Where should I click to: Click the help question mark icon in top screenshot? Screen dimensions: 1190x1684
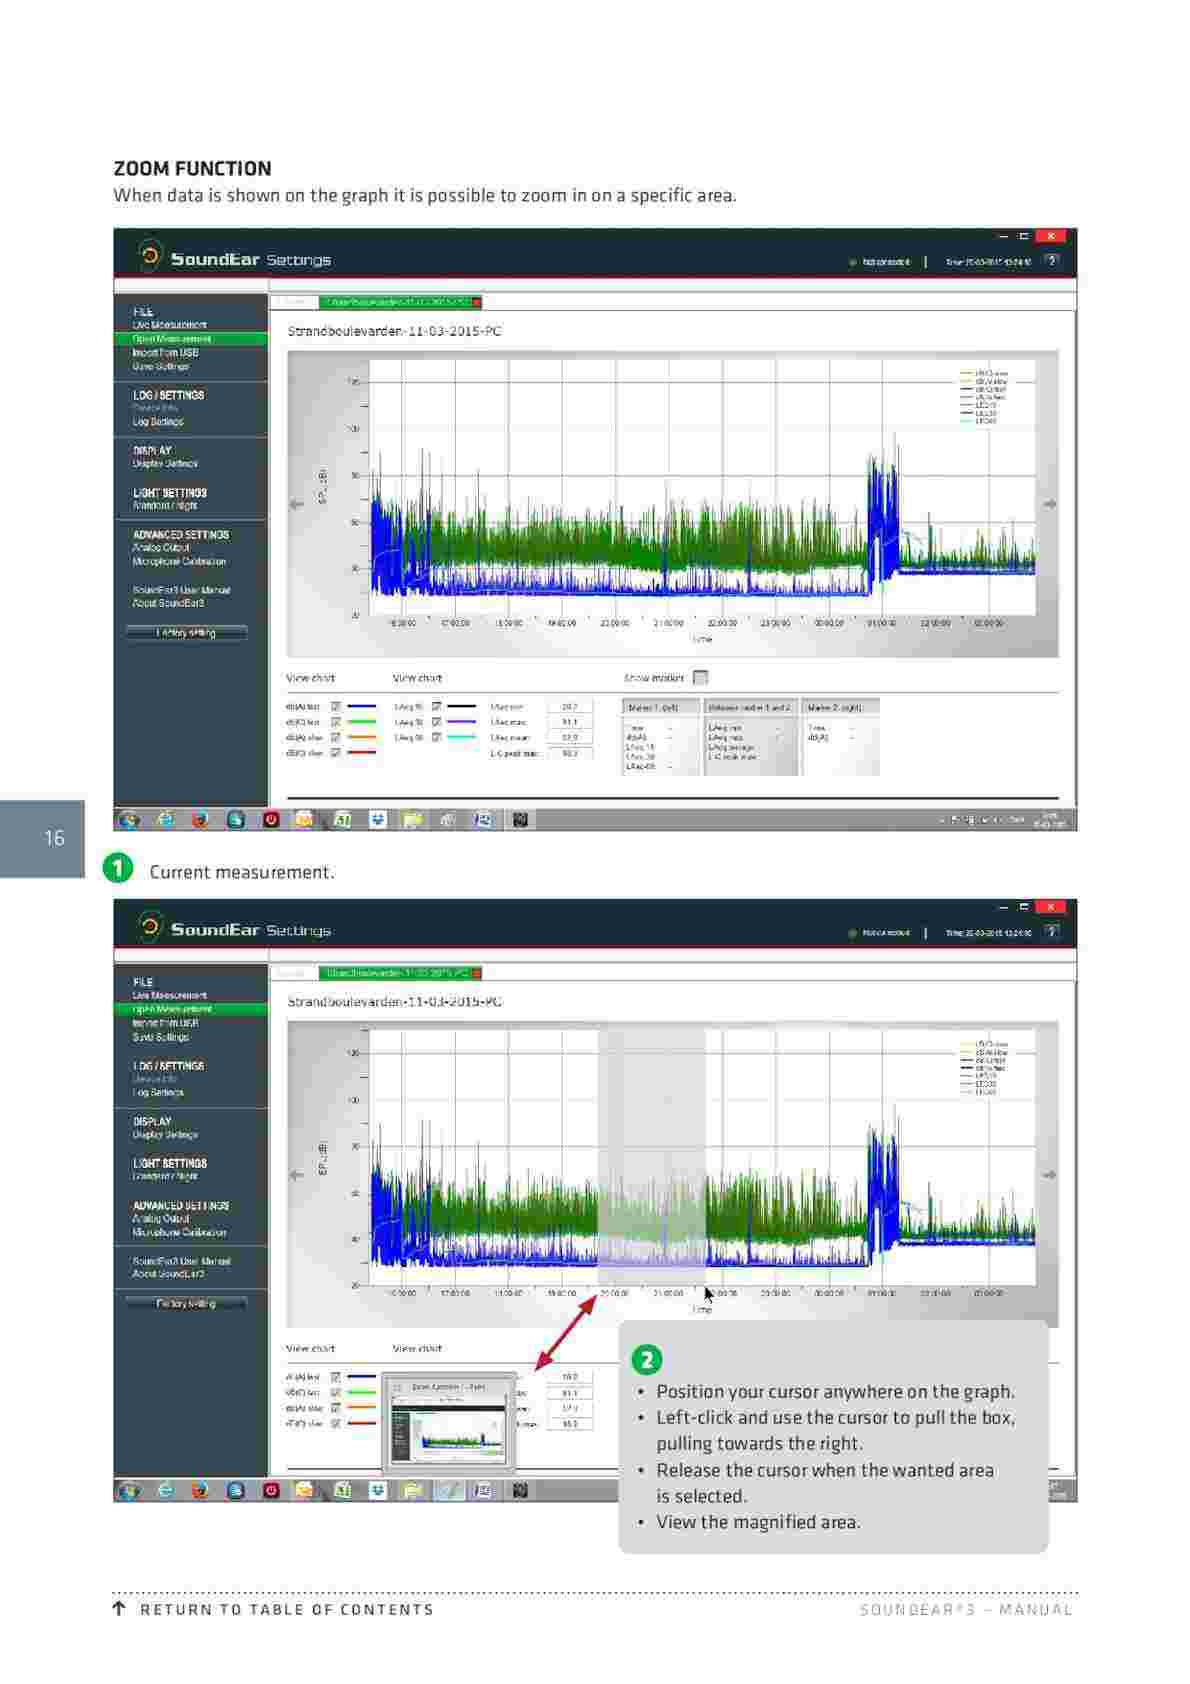[1051, 261]
